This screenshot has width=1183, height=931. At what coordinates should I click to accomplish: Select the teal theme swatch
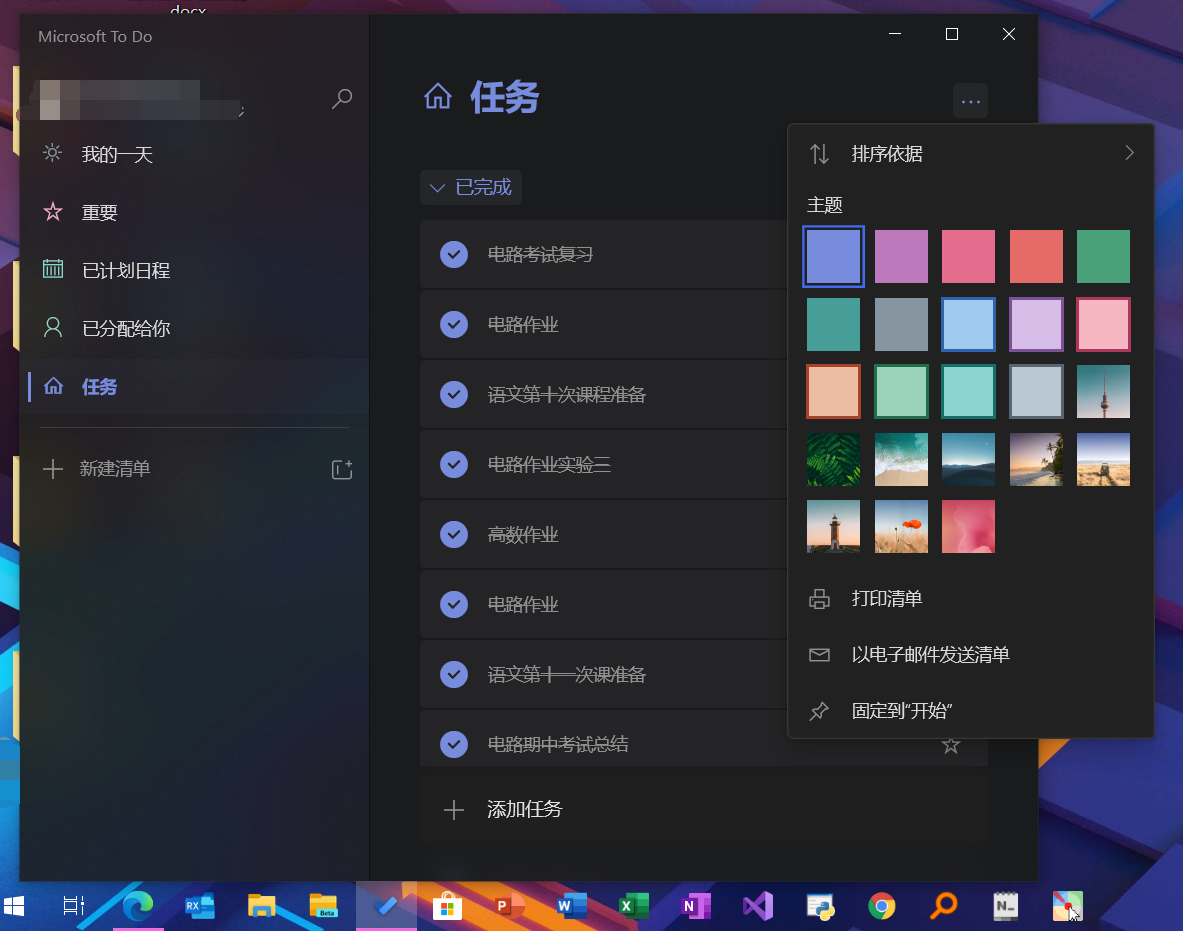pos(833,324)
